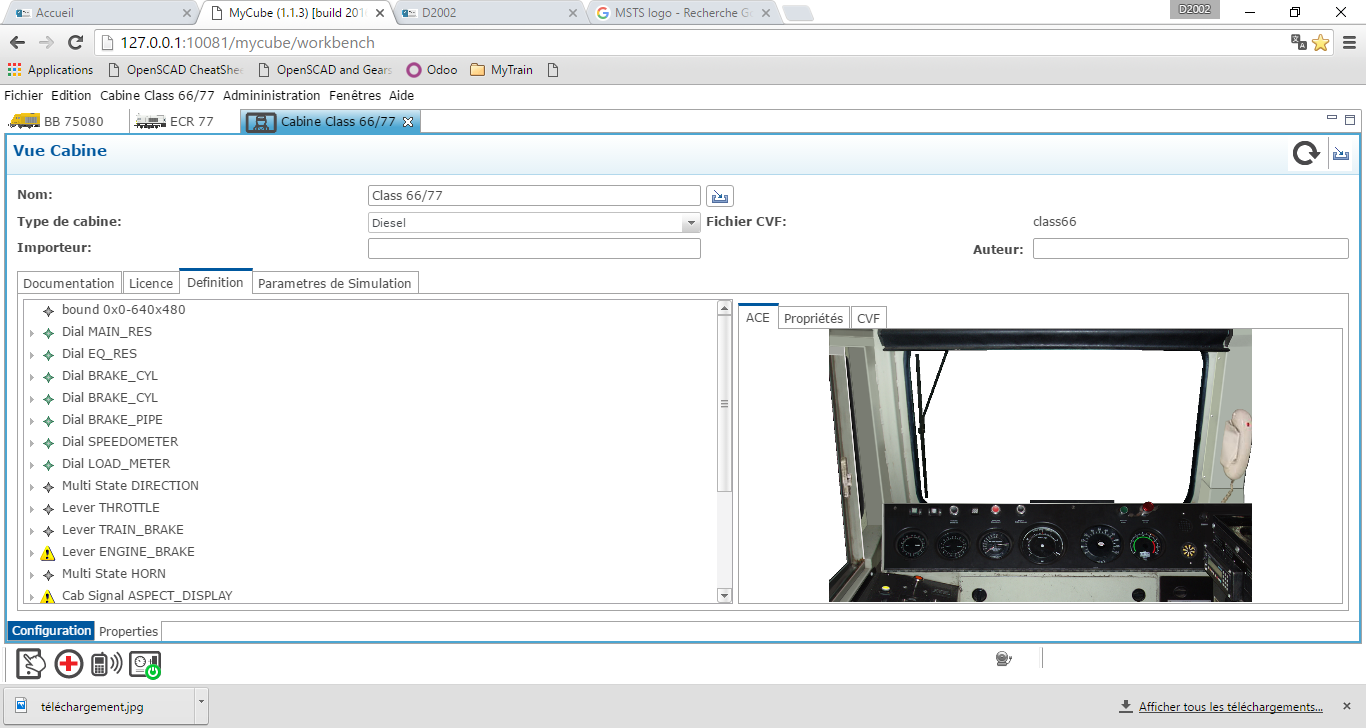Expand the Lever THROTTLE node
1366x728 pixels.
[32, 509]
